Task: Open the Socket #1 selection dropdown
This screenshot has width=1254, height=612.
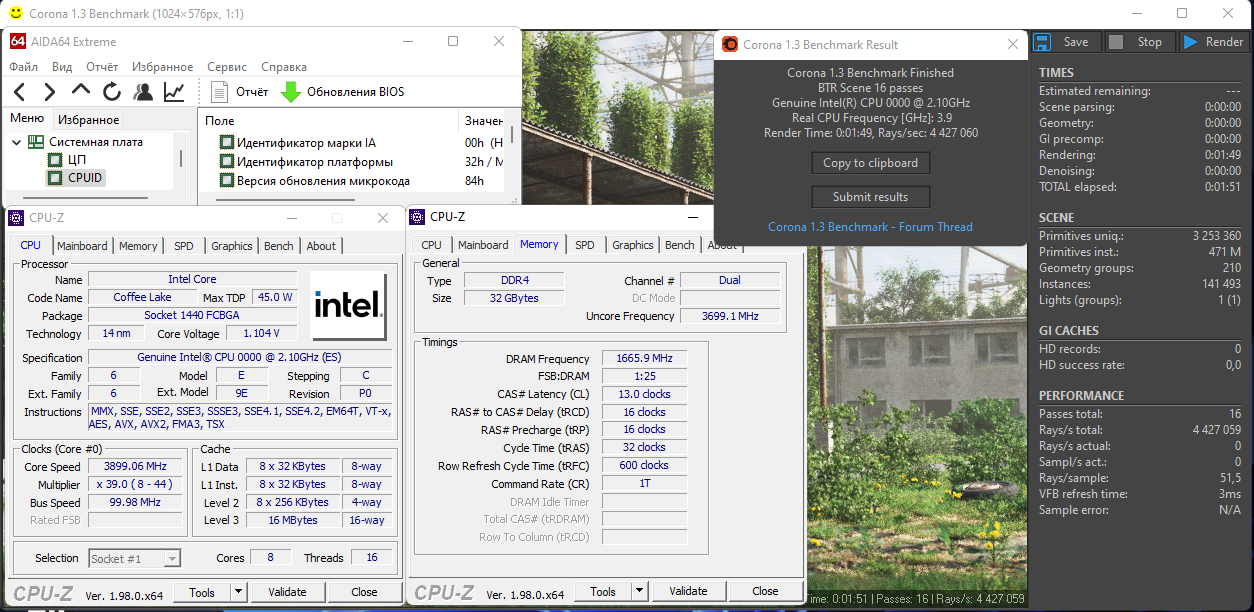Action: pos(135,558)
